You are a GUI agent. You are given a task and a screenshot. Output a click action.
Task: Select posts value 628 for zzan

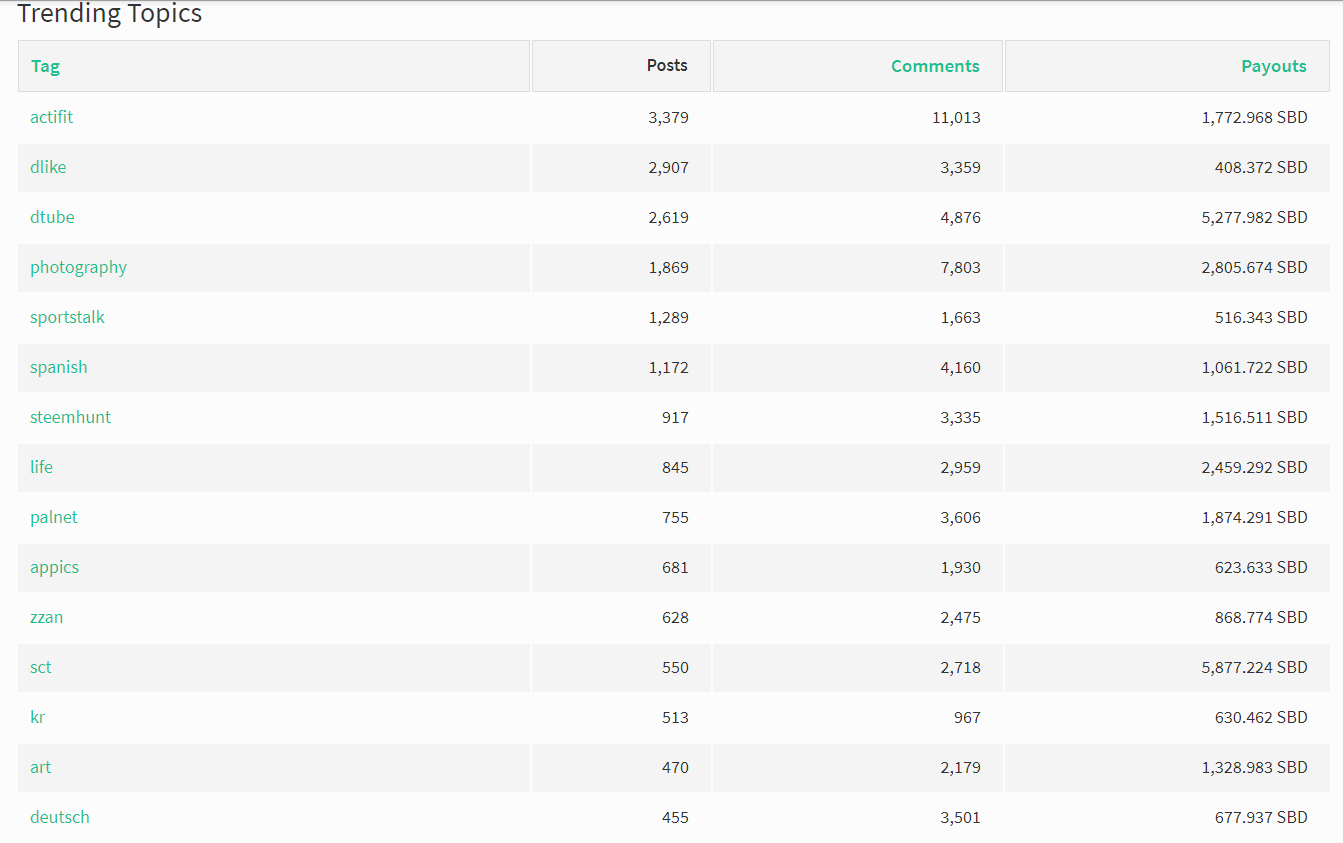pyautogui.click(x=675, y=617)
